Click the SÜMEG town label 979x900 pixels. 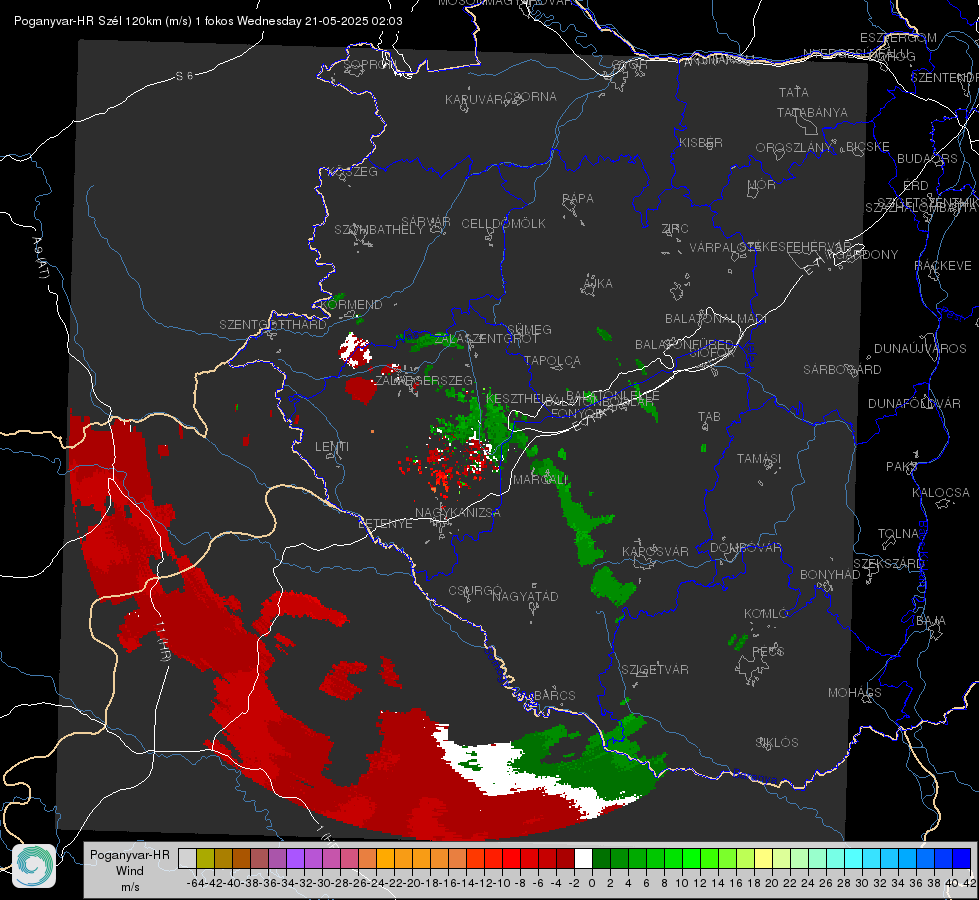(529, 329)
